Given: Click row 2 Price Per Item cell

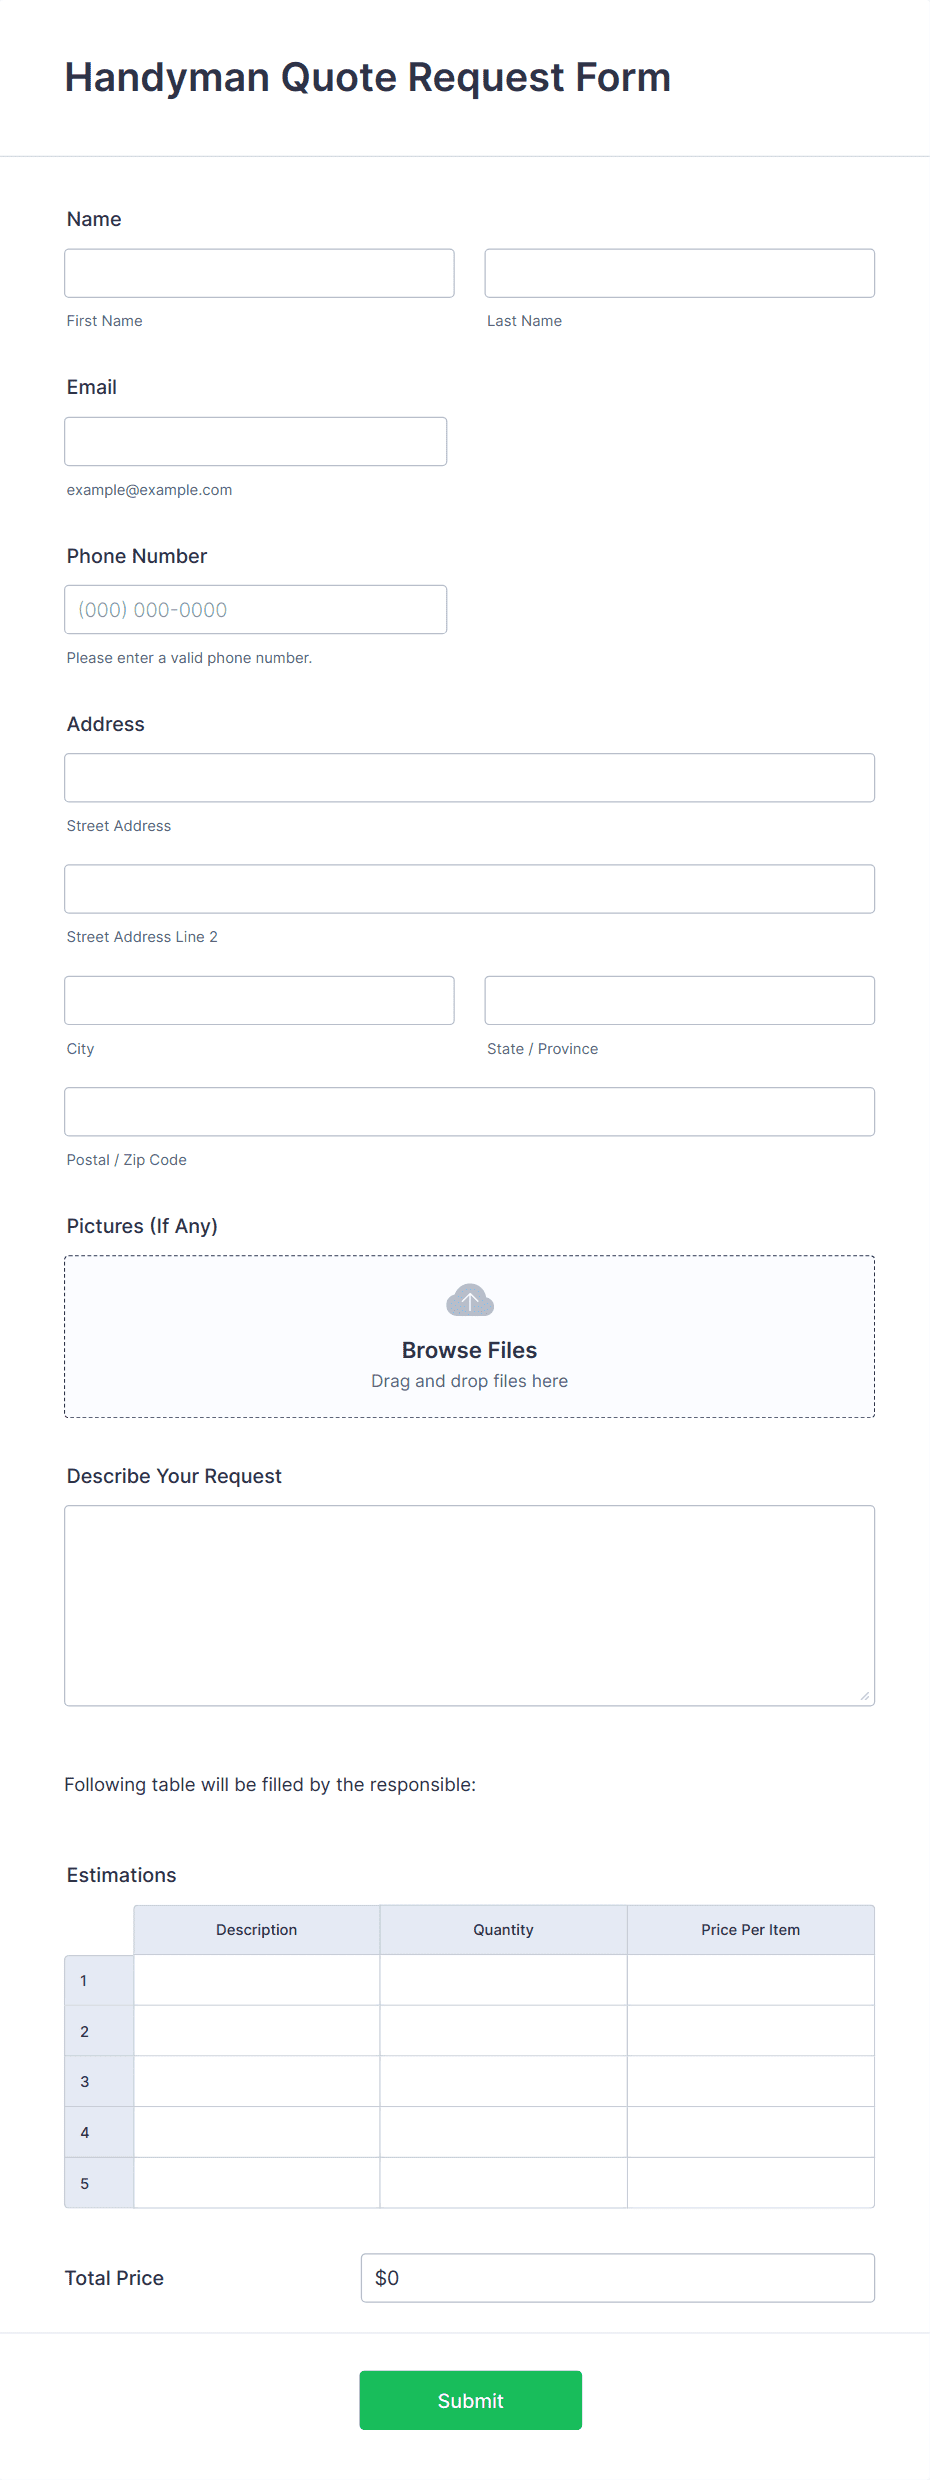Looking at the screenshot, I should point(751,2030).
